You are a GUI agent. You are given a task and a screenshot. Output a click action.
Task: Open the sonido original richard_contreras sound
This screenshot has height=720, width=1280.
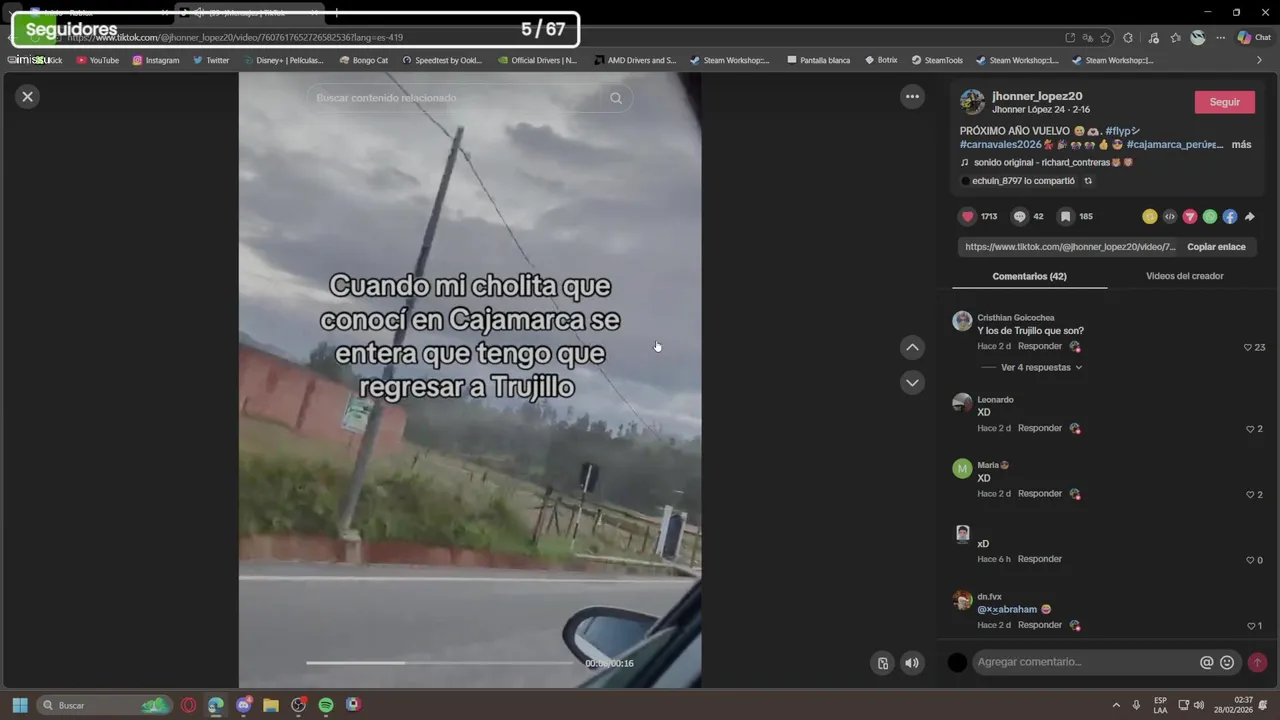point(1046,162)
